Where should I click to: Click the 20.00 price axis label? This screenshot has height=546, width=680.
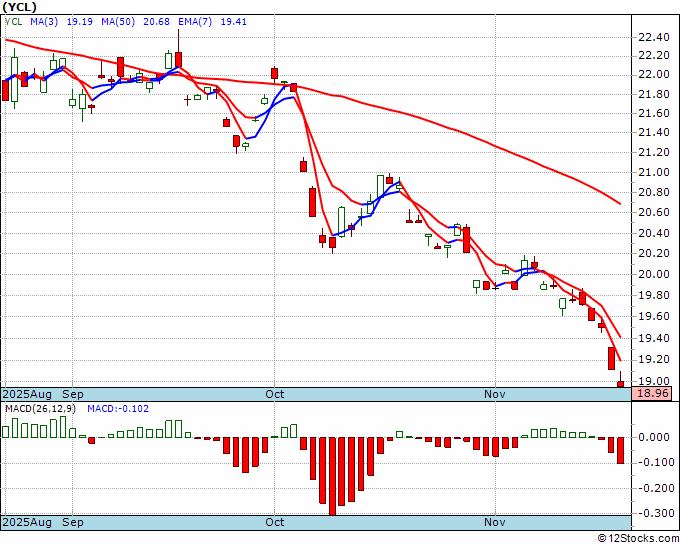654,274
